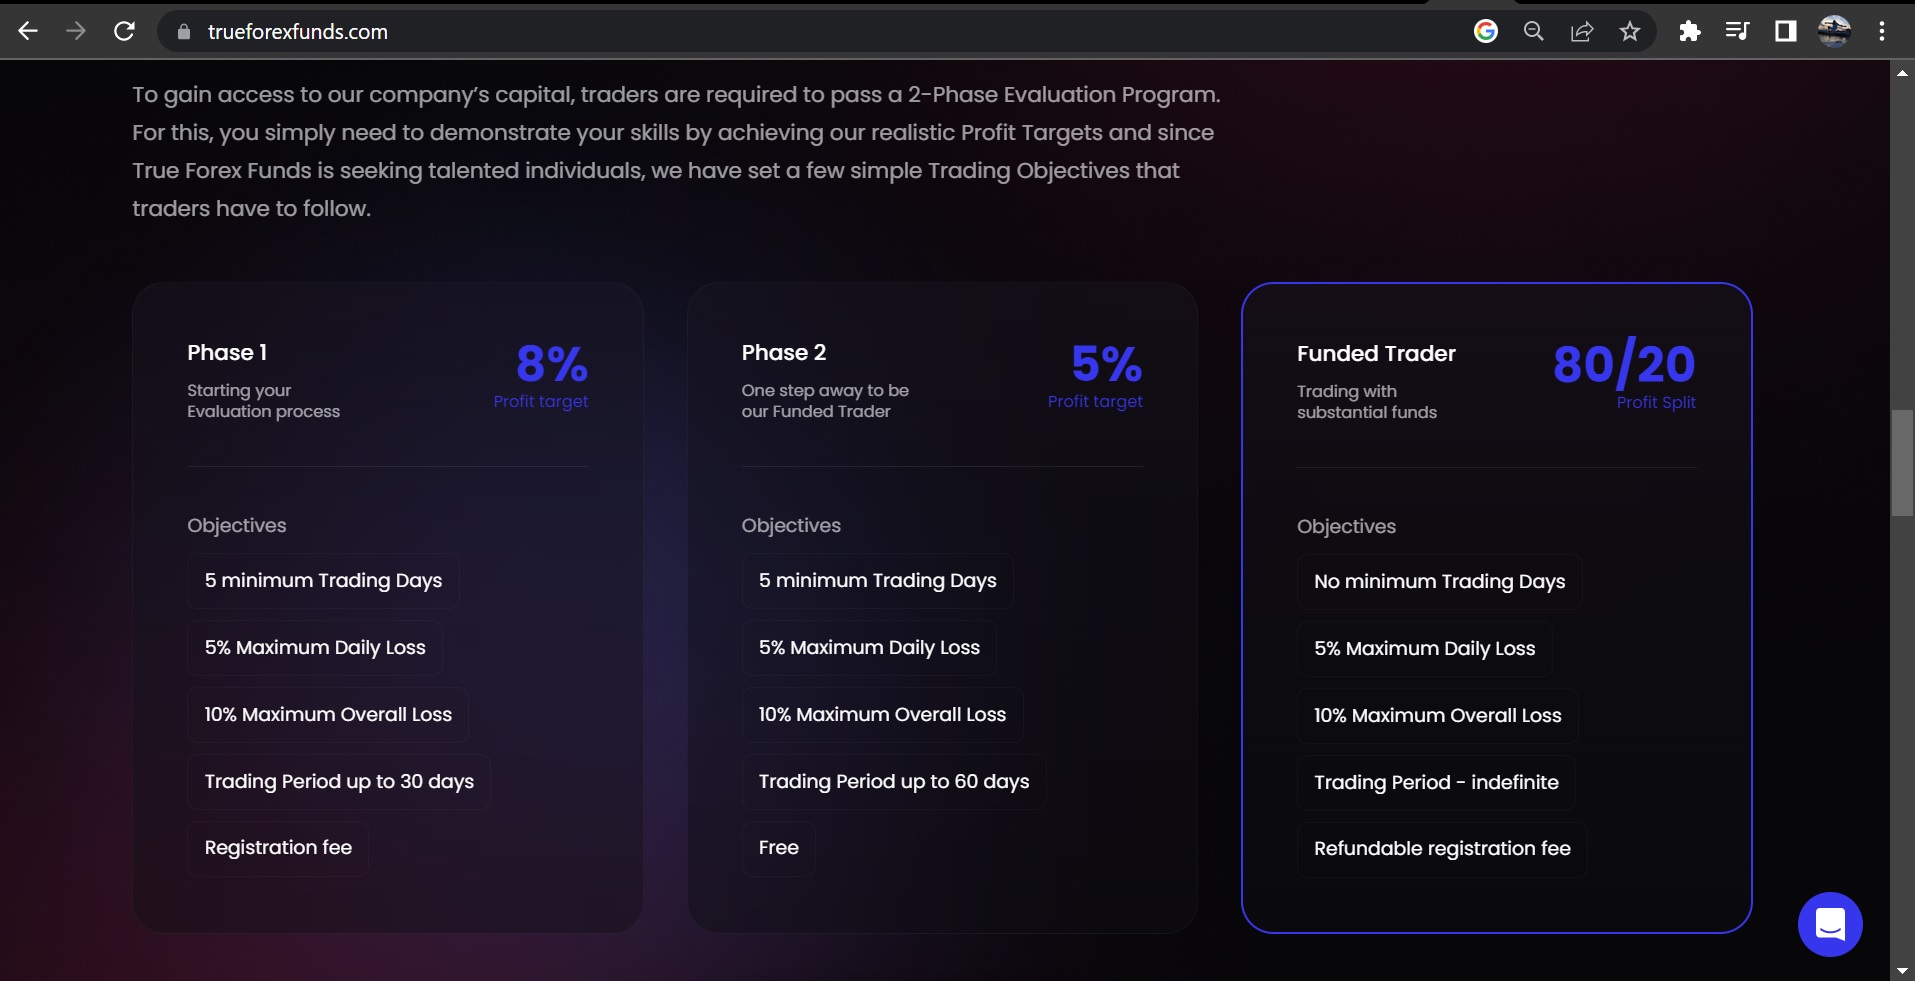This screenshot has width=1915, height=981.
Task: Reload the current page
Action: [124, 31]
